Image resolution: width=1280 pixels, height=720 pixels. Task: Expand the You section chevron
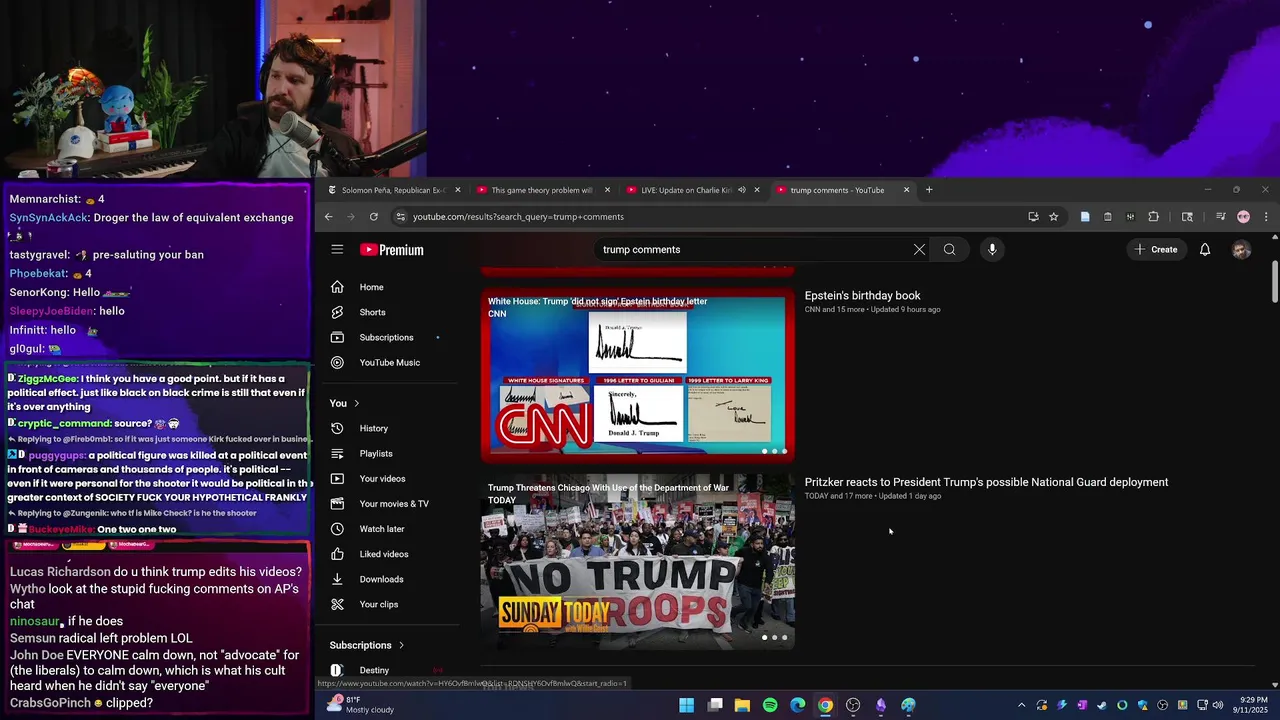(x=356, y=403)
